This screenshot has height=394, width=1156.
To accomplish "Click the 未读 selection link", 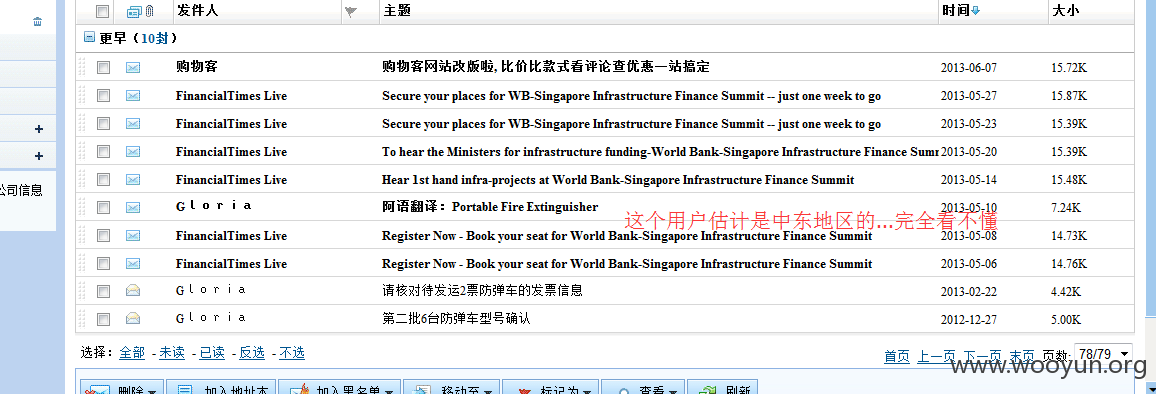I will point(172,353).
